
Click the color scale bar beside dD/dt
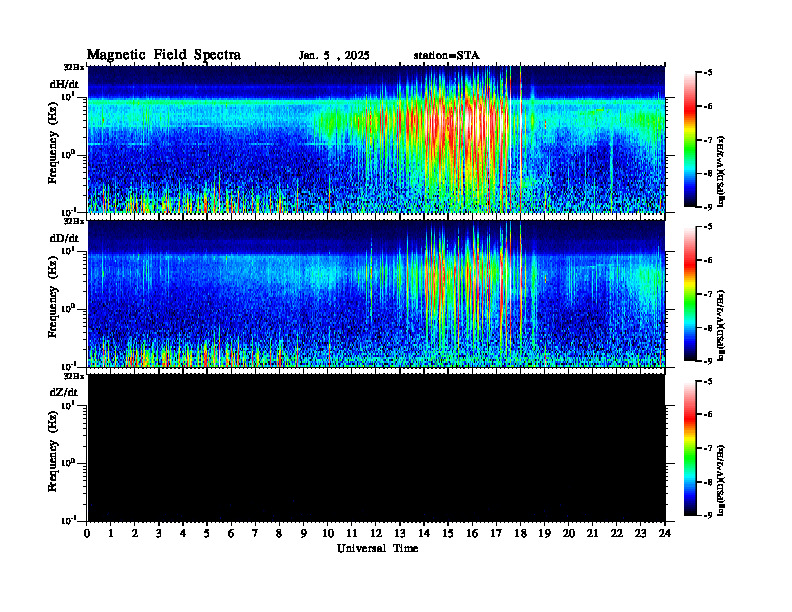(x=690, y=294)
